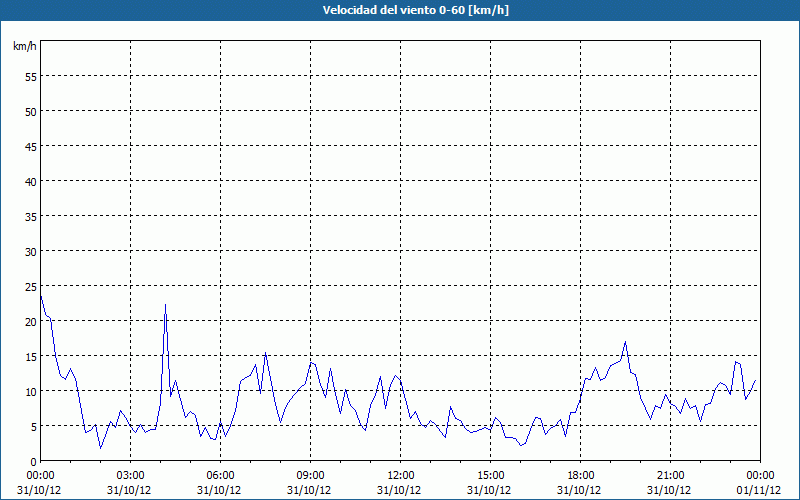The image size is (800, 500).
Task: Click the y-axis value 10
Action: pyautogui.click(x=31, y=391)
